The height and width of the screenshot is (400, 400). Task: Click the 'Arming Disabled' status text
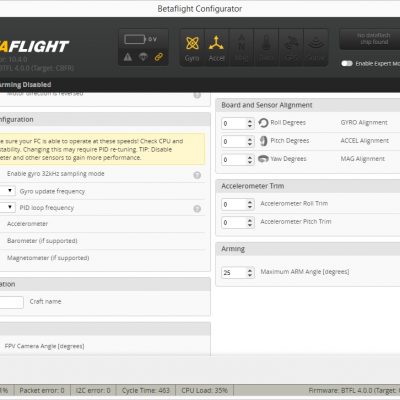(25, 85)
